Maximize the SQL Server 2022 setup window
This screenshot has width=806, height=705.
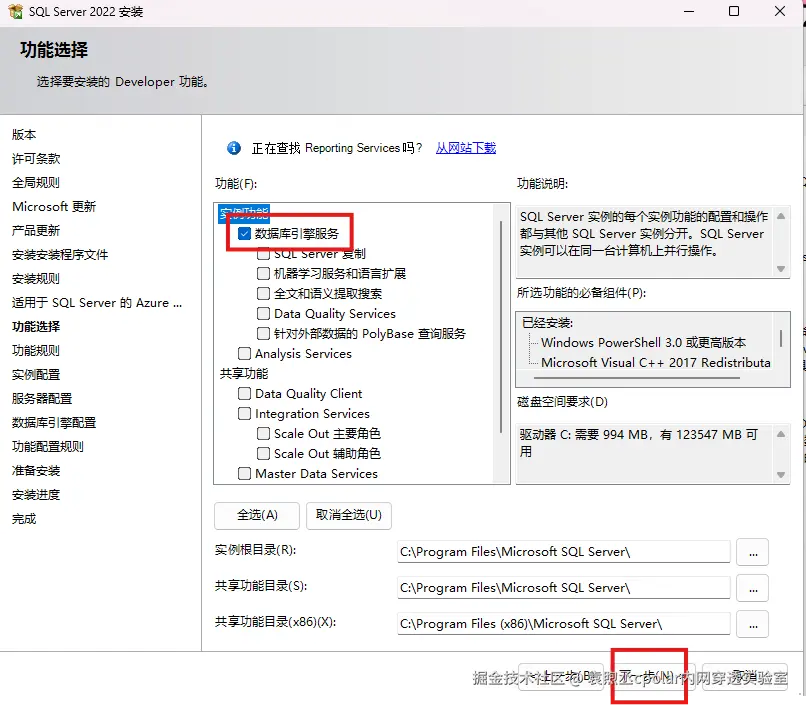click(734, 11)
